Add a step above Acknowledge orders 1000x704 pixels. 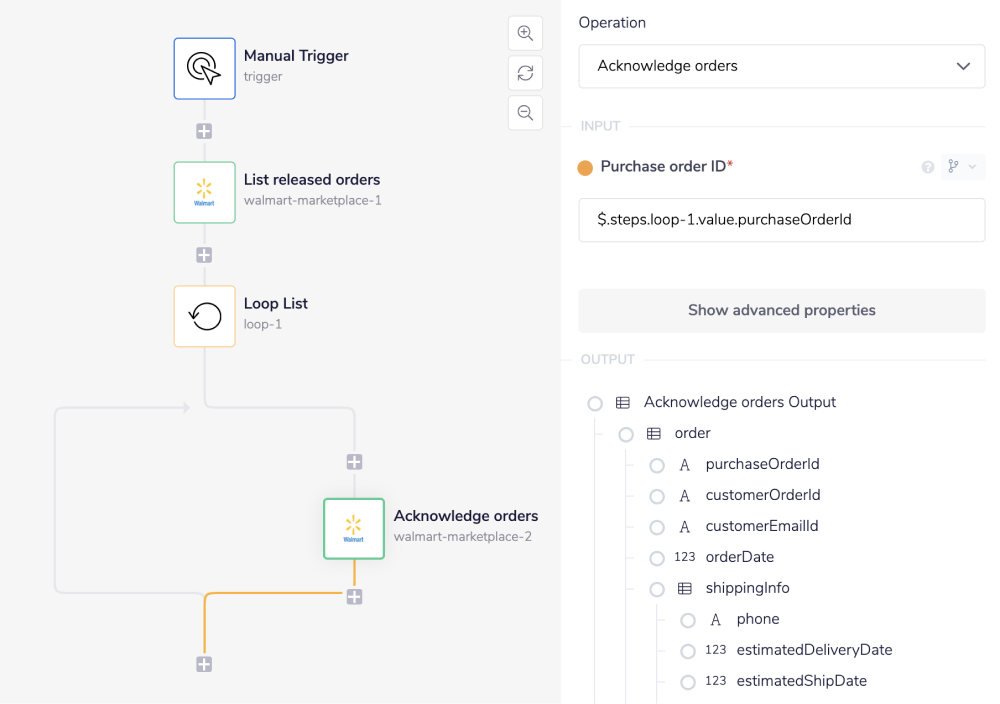[x=354, y=462]
